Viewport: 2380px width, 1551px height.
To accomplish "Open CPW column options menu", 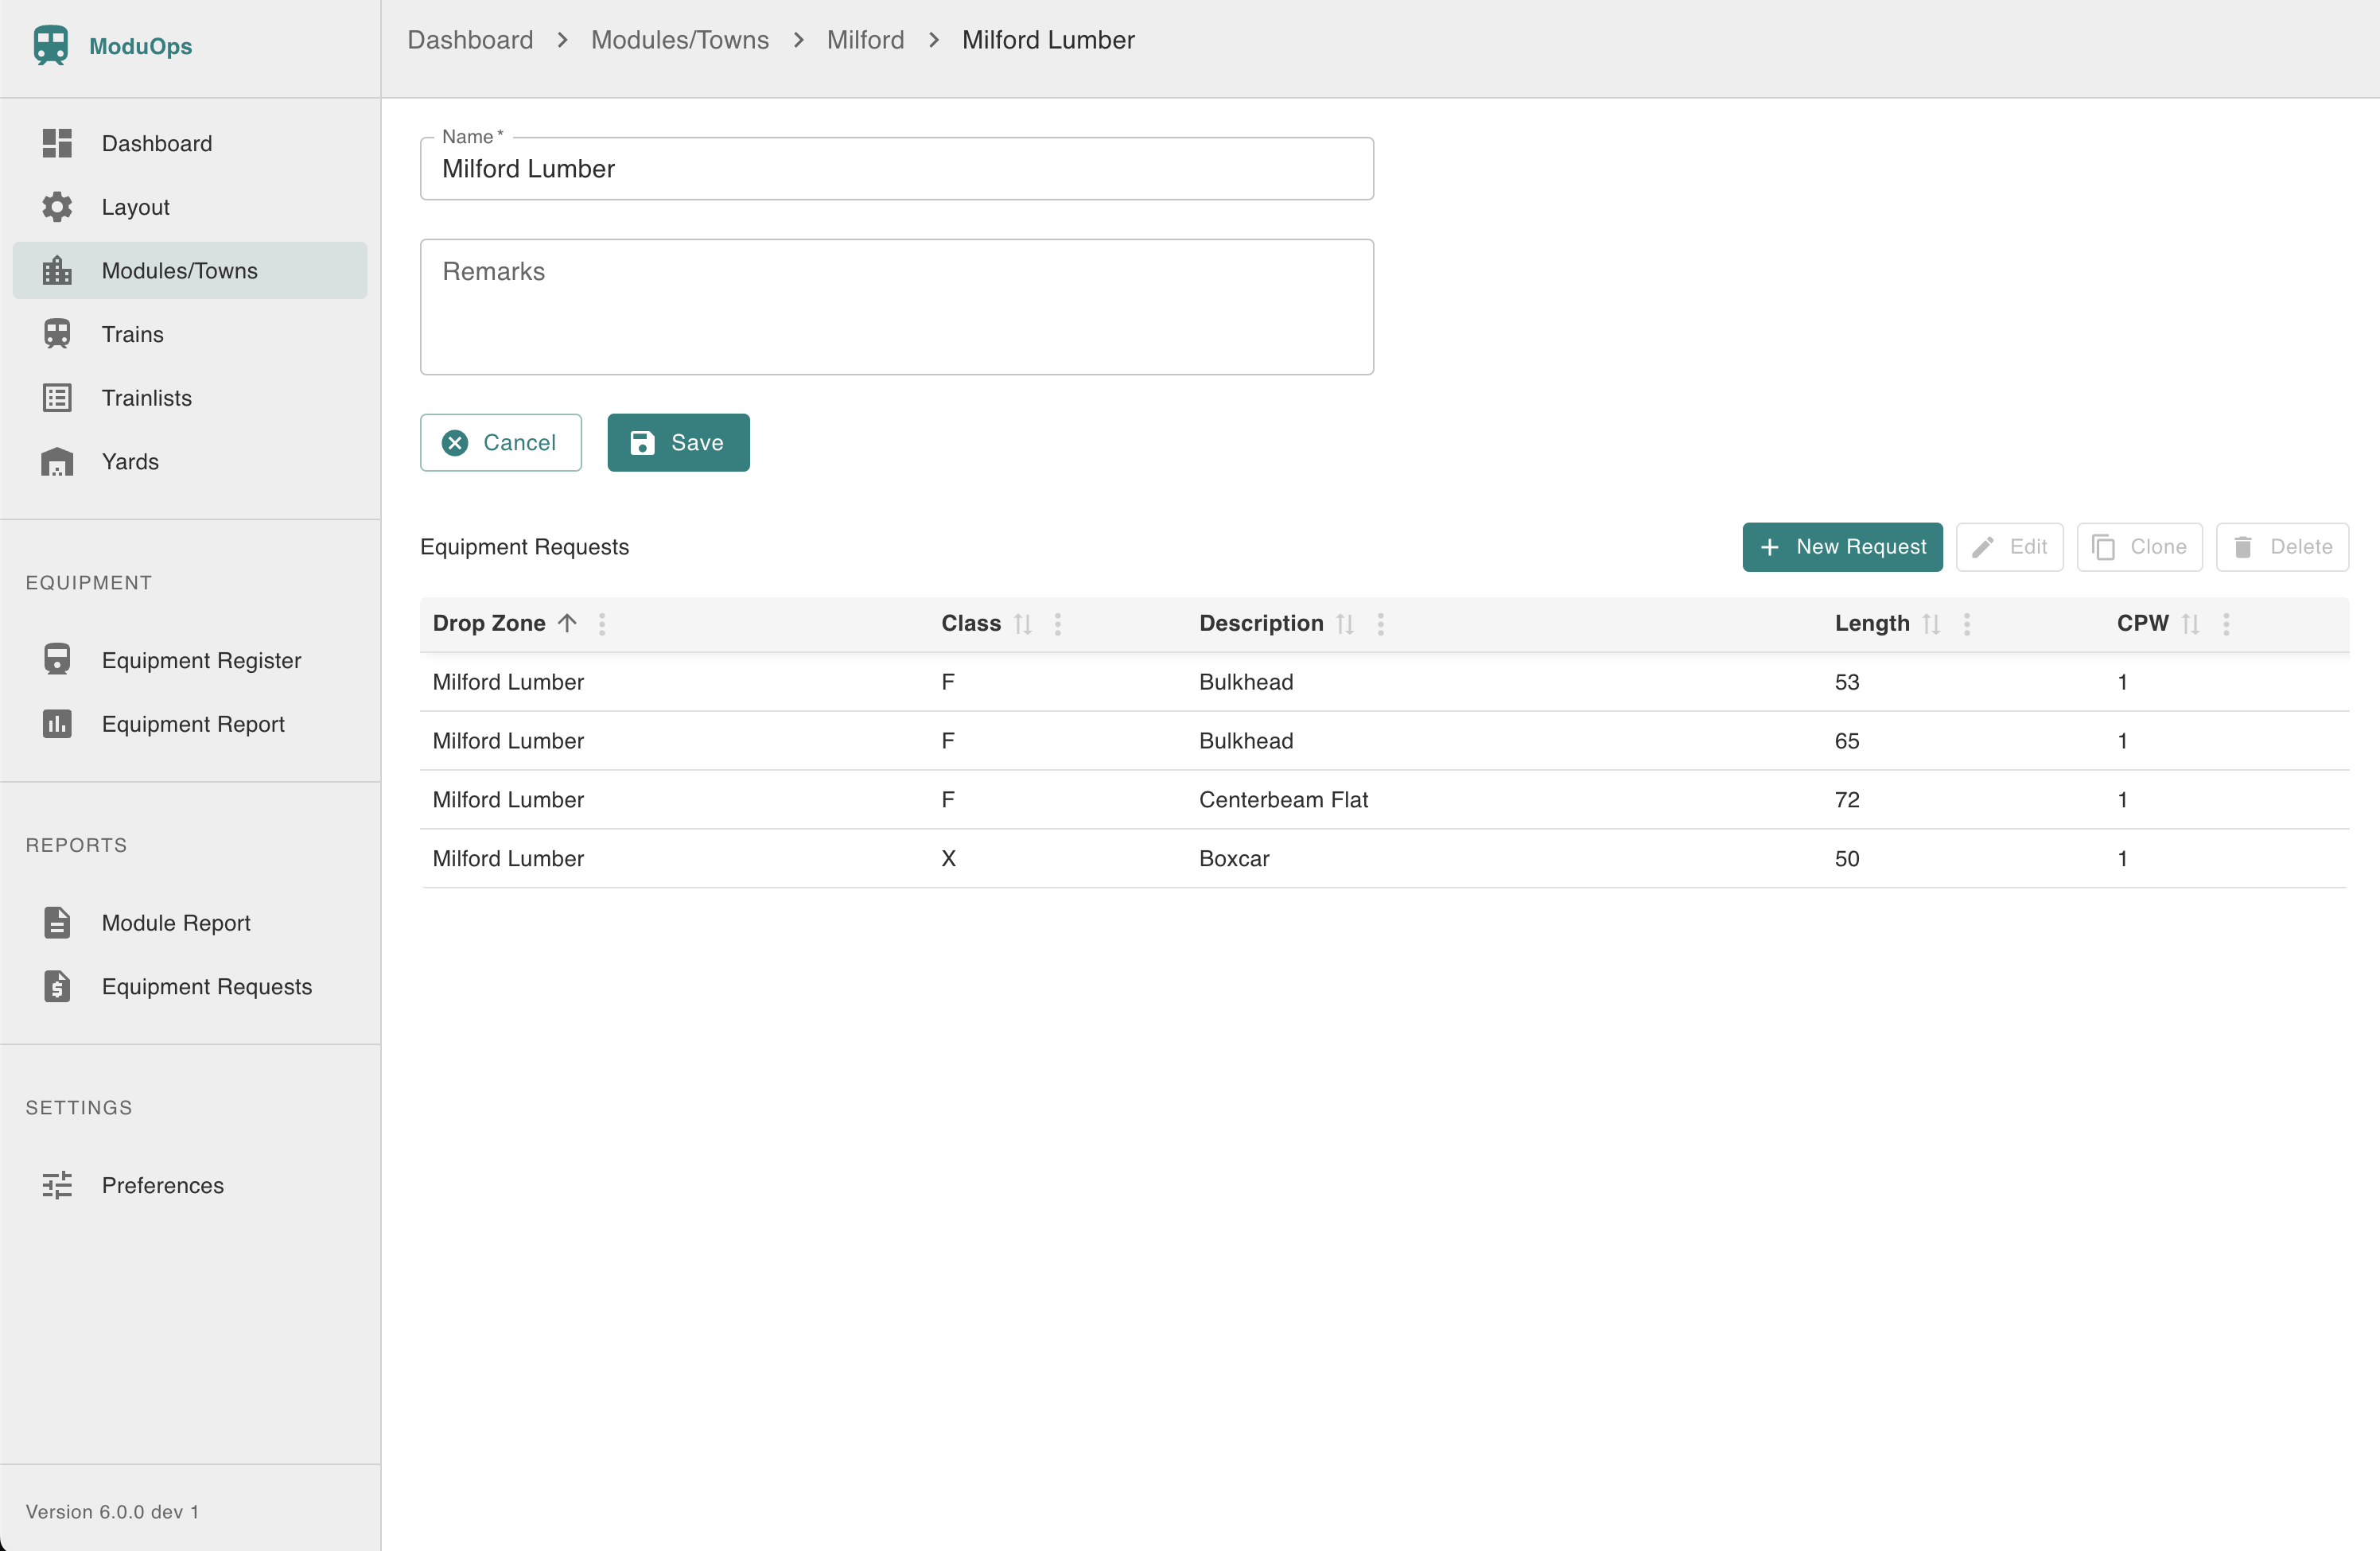I will (x=2226, y=624).
